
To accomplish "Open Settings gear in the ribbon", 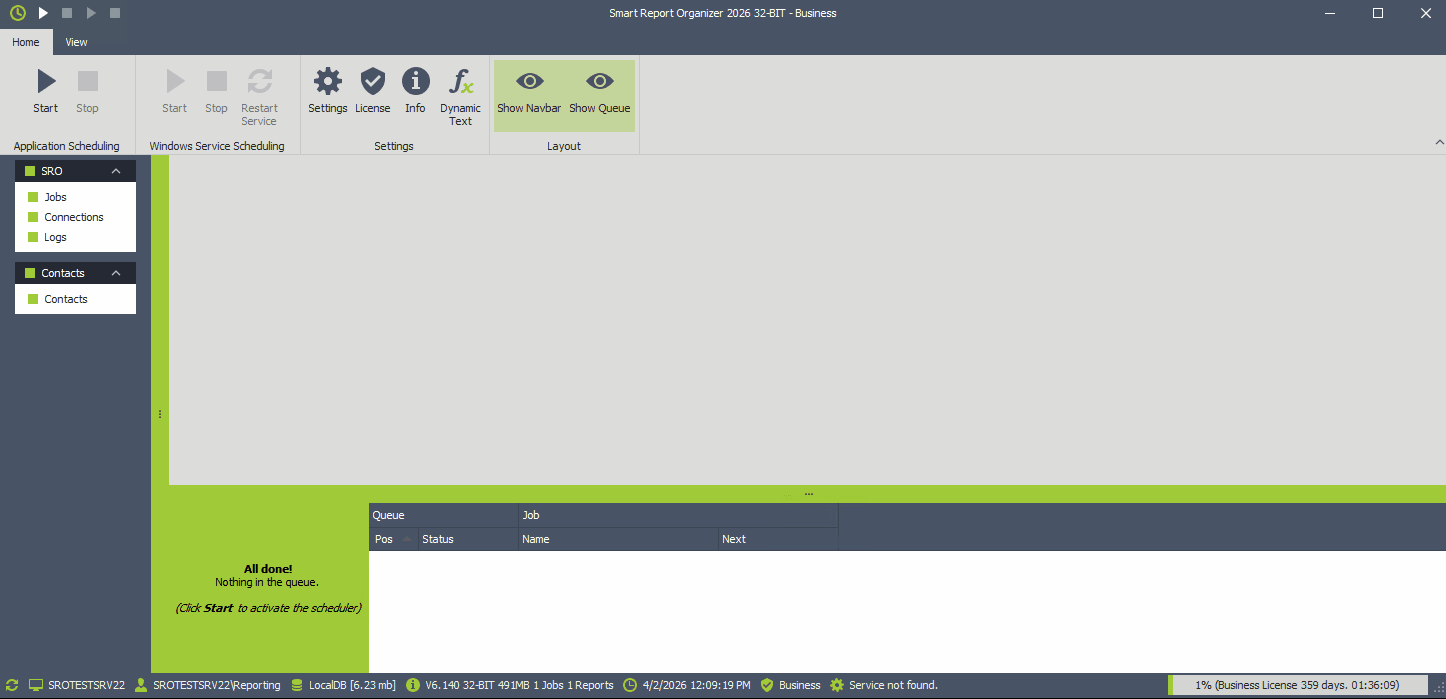I will [328, 91].
